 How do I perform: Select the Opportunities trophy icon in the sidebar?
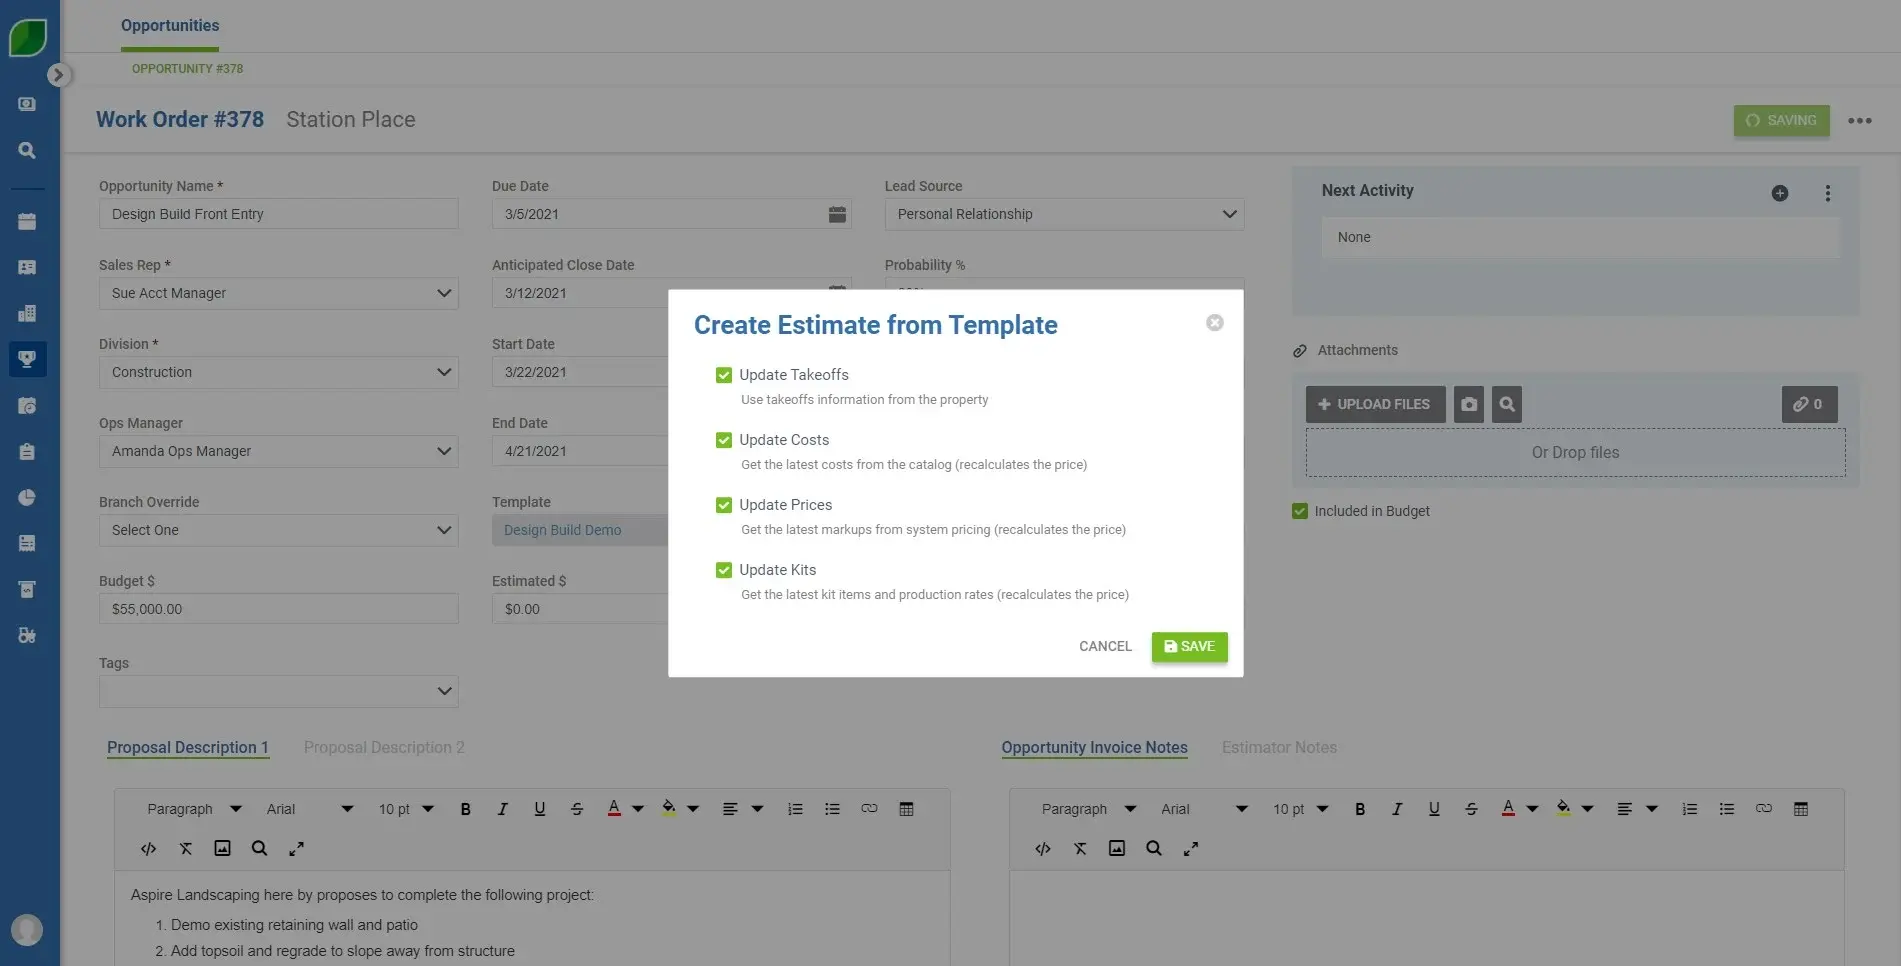tap(27, 359)
